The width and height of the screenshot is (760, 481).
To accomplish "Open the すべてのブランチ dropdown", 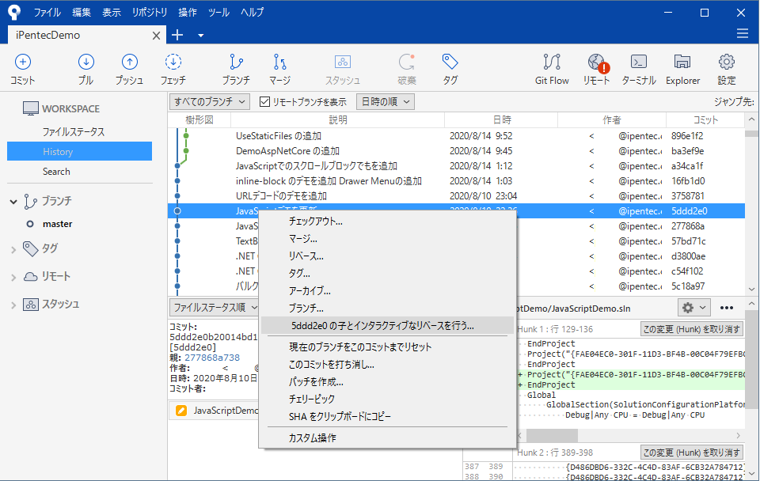I will pos(209,101).
